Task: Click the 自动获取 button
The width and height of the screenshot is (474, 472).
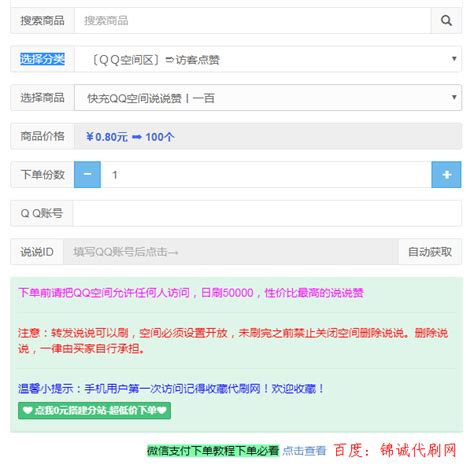Action: pyautogui.click(x=430, y=252)
